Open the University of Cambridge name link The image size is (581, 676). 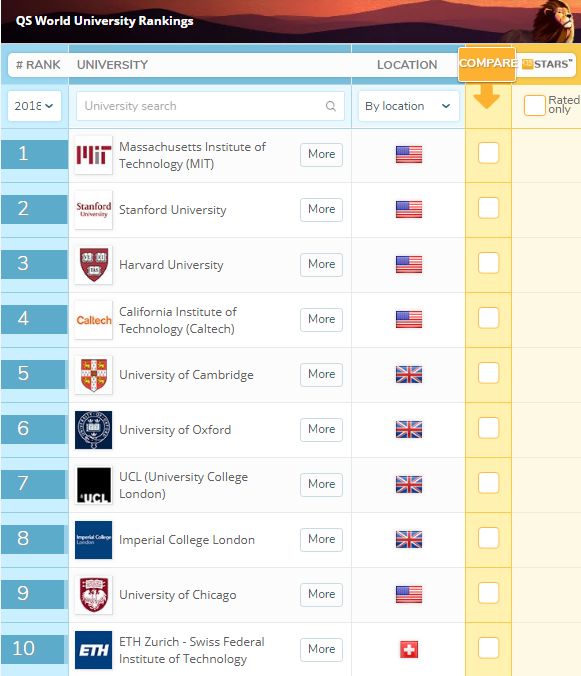186,375
